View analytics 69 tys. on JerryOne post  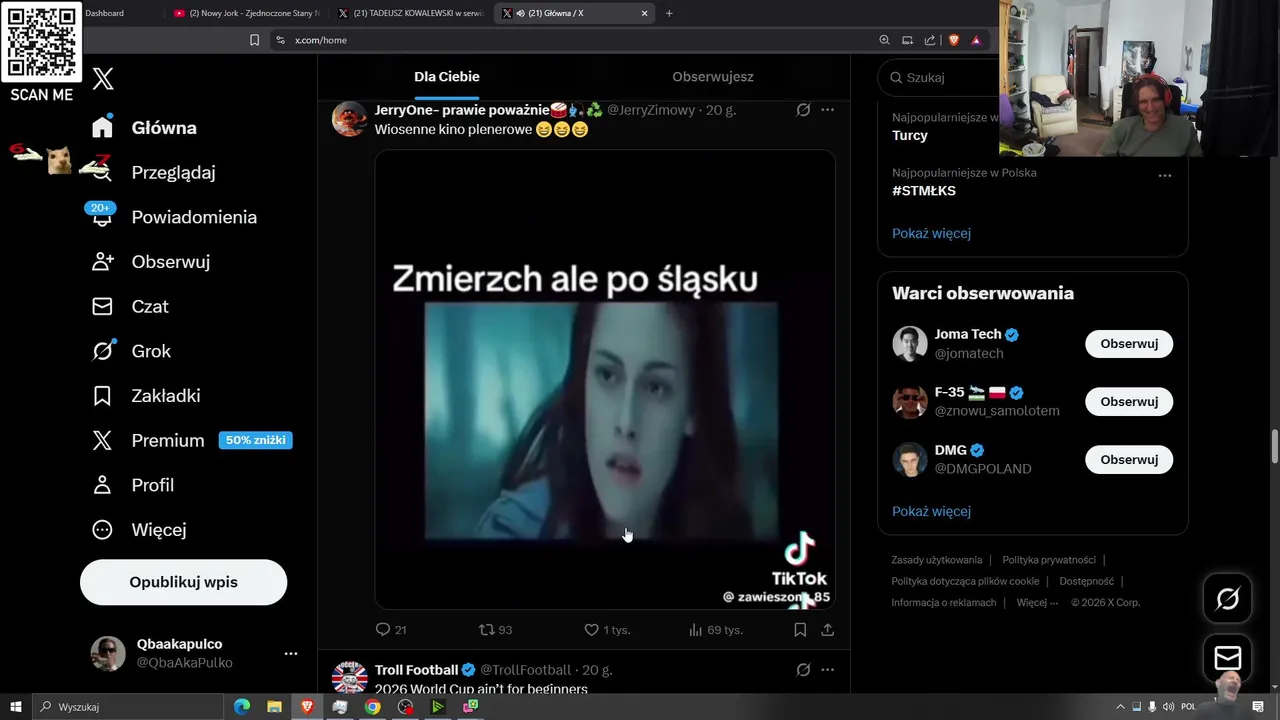coord(715,629)
